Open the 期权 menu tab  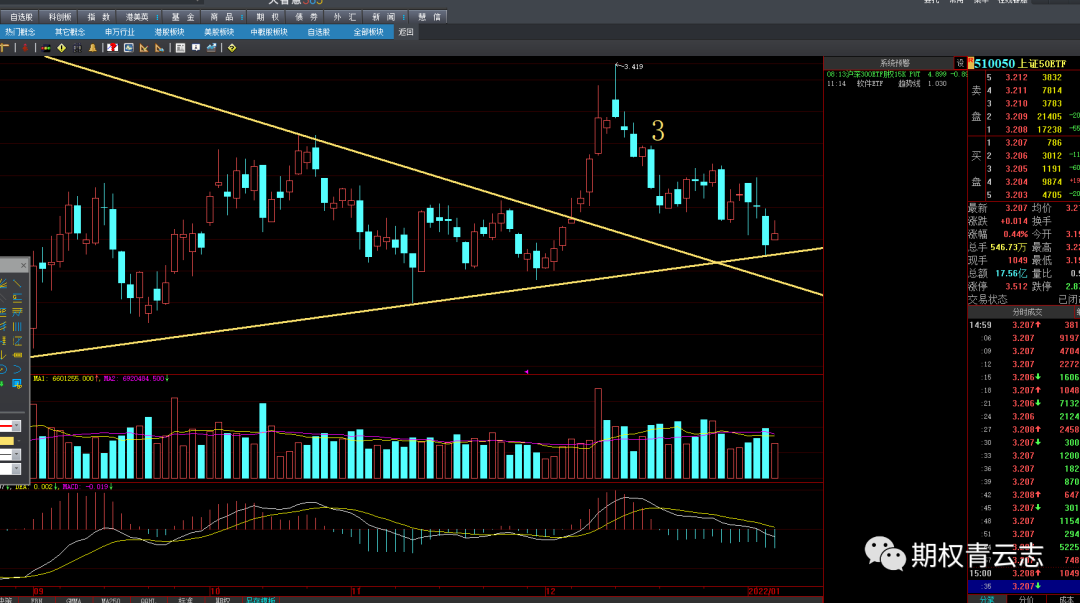[268, 17]
